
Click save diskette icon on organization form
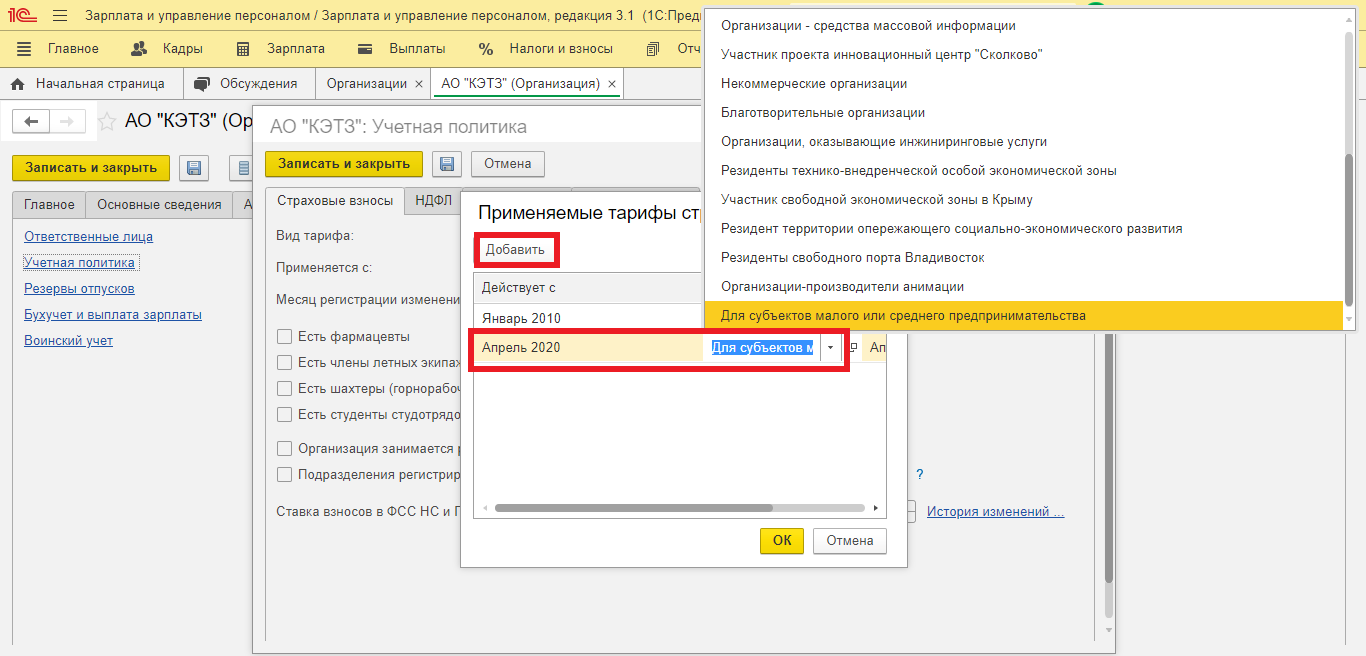point(194,168)
